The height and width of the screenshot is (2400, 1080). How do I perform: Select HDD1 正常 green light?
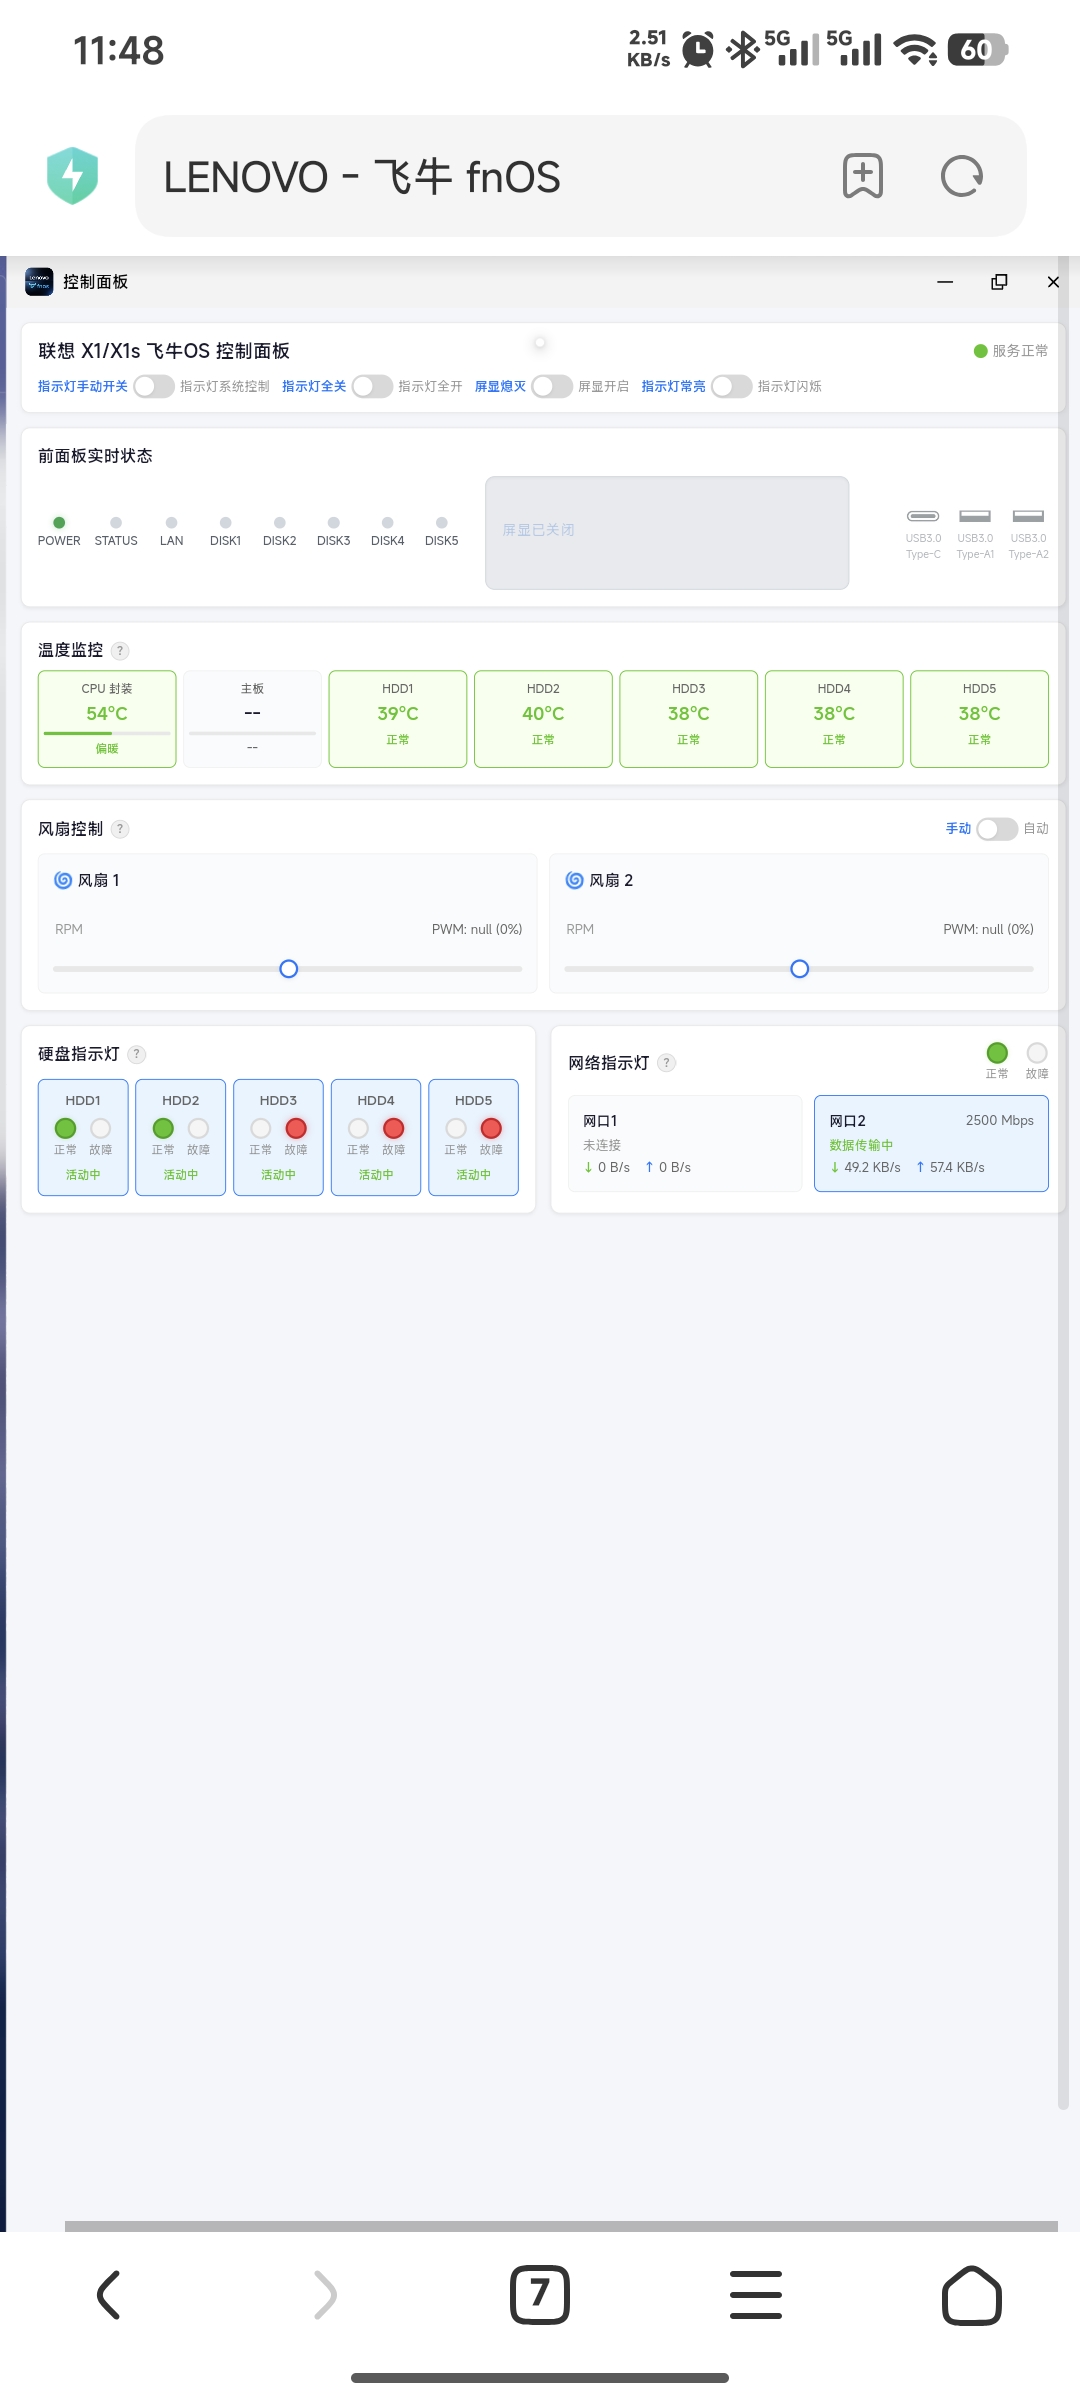(x=65, y=1128)
